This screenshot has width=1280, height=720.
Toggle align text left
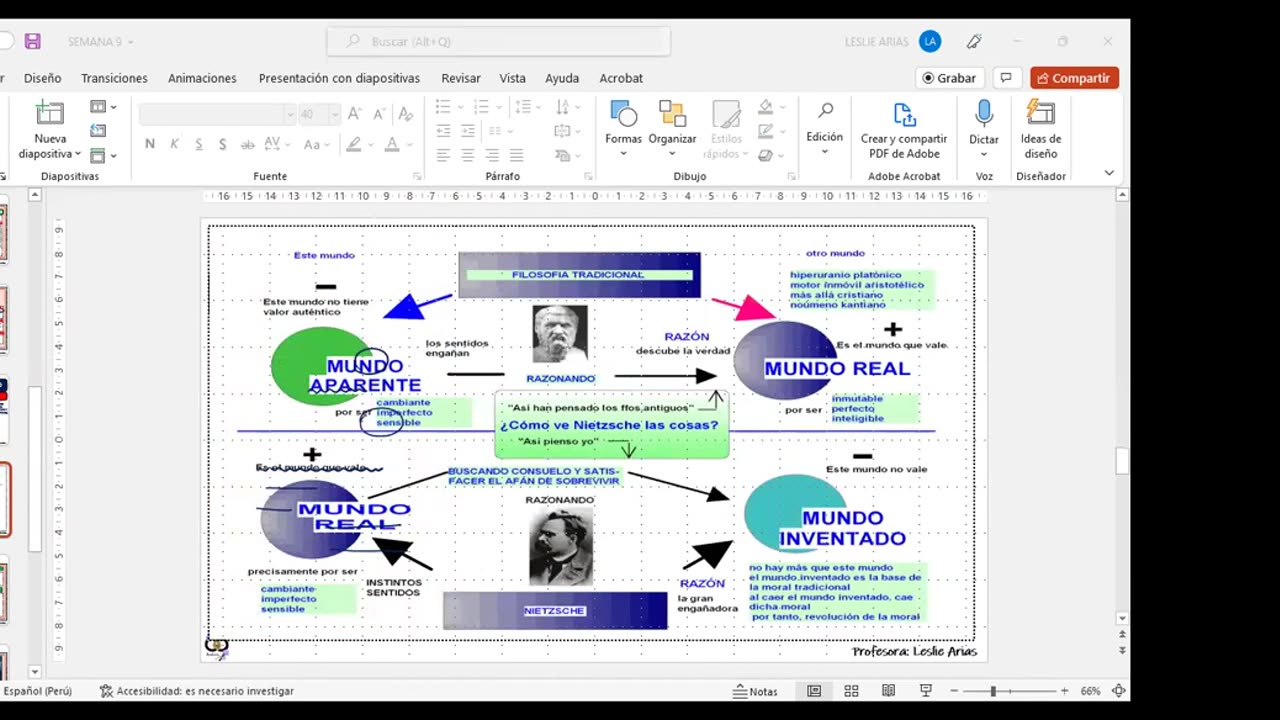click(444, 155)
